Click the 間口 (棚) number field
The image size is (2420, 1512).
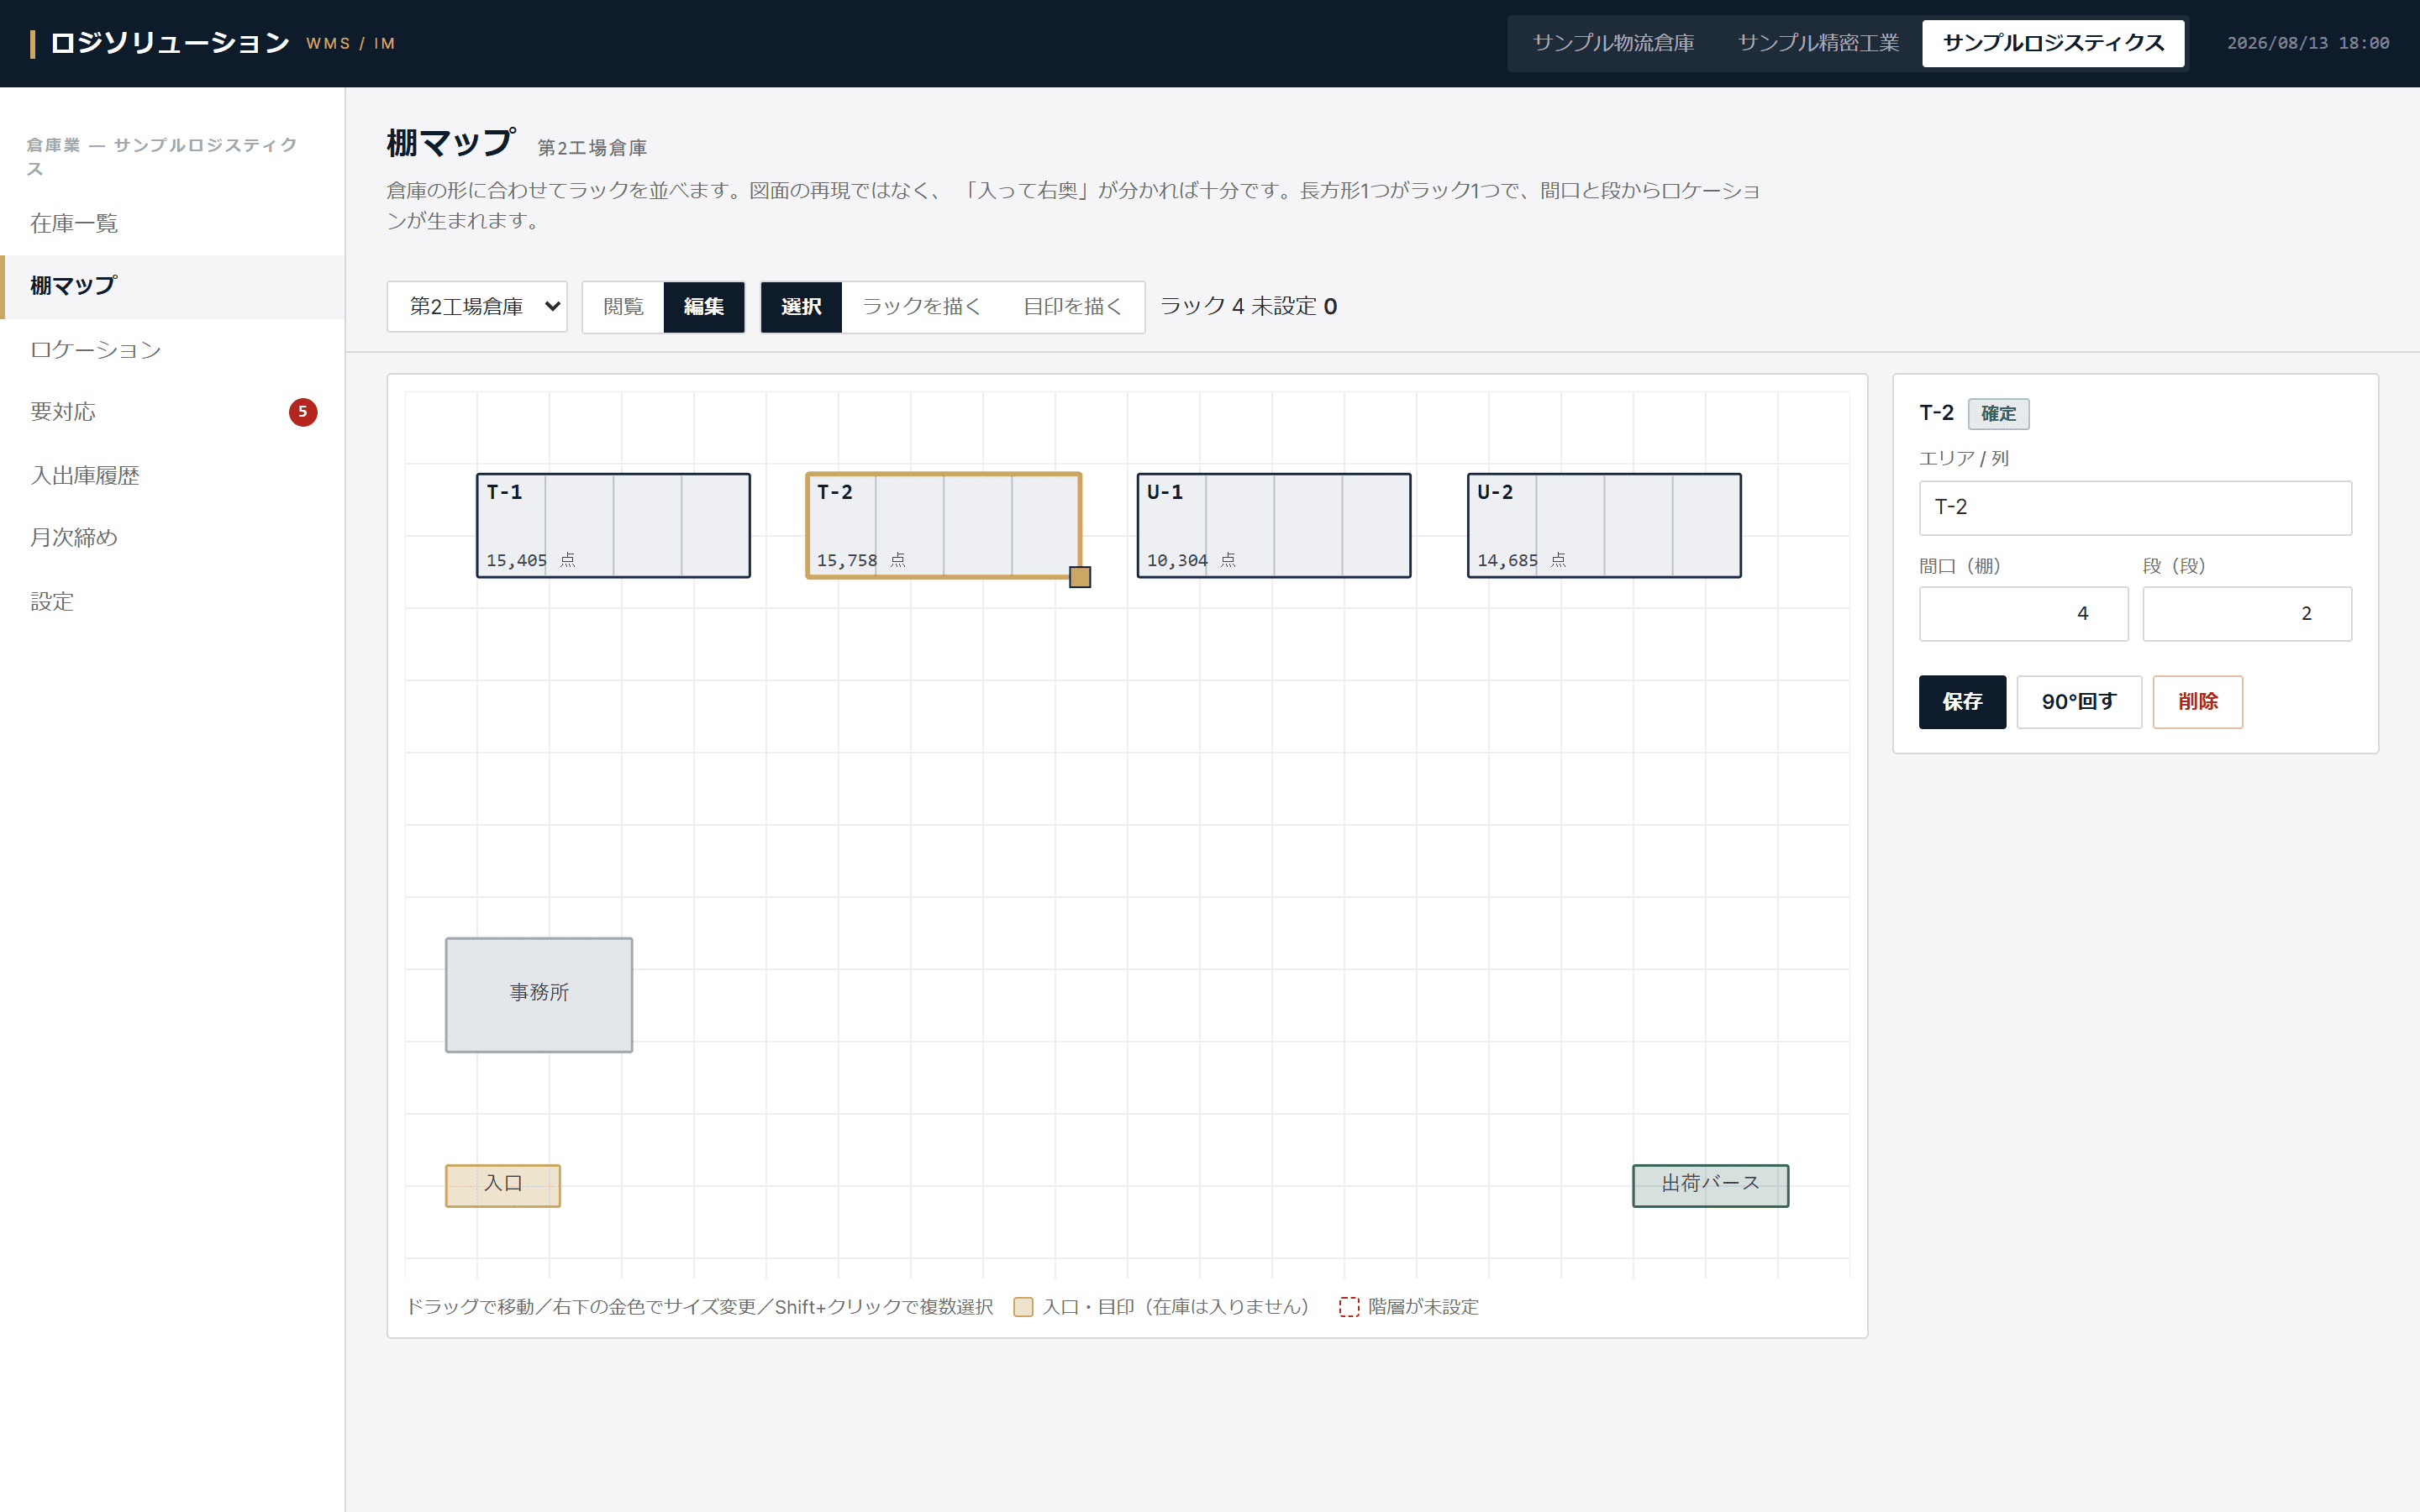coord(2023,614)
